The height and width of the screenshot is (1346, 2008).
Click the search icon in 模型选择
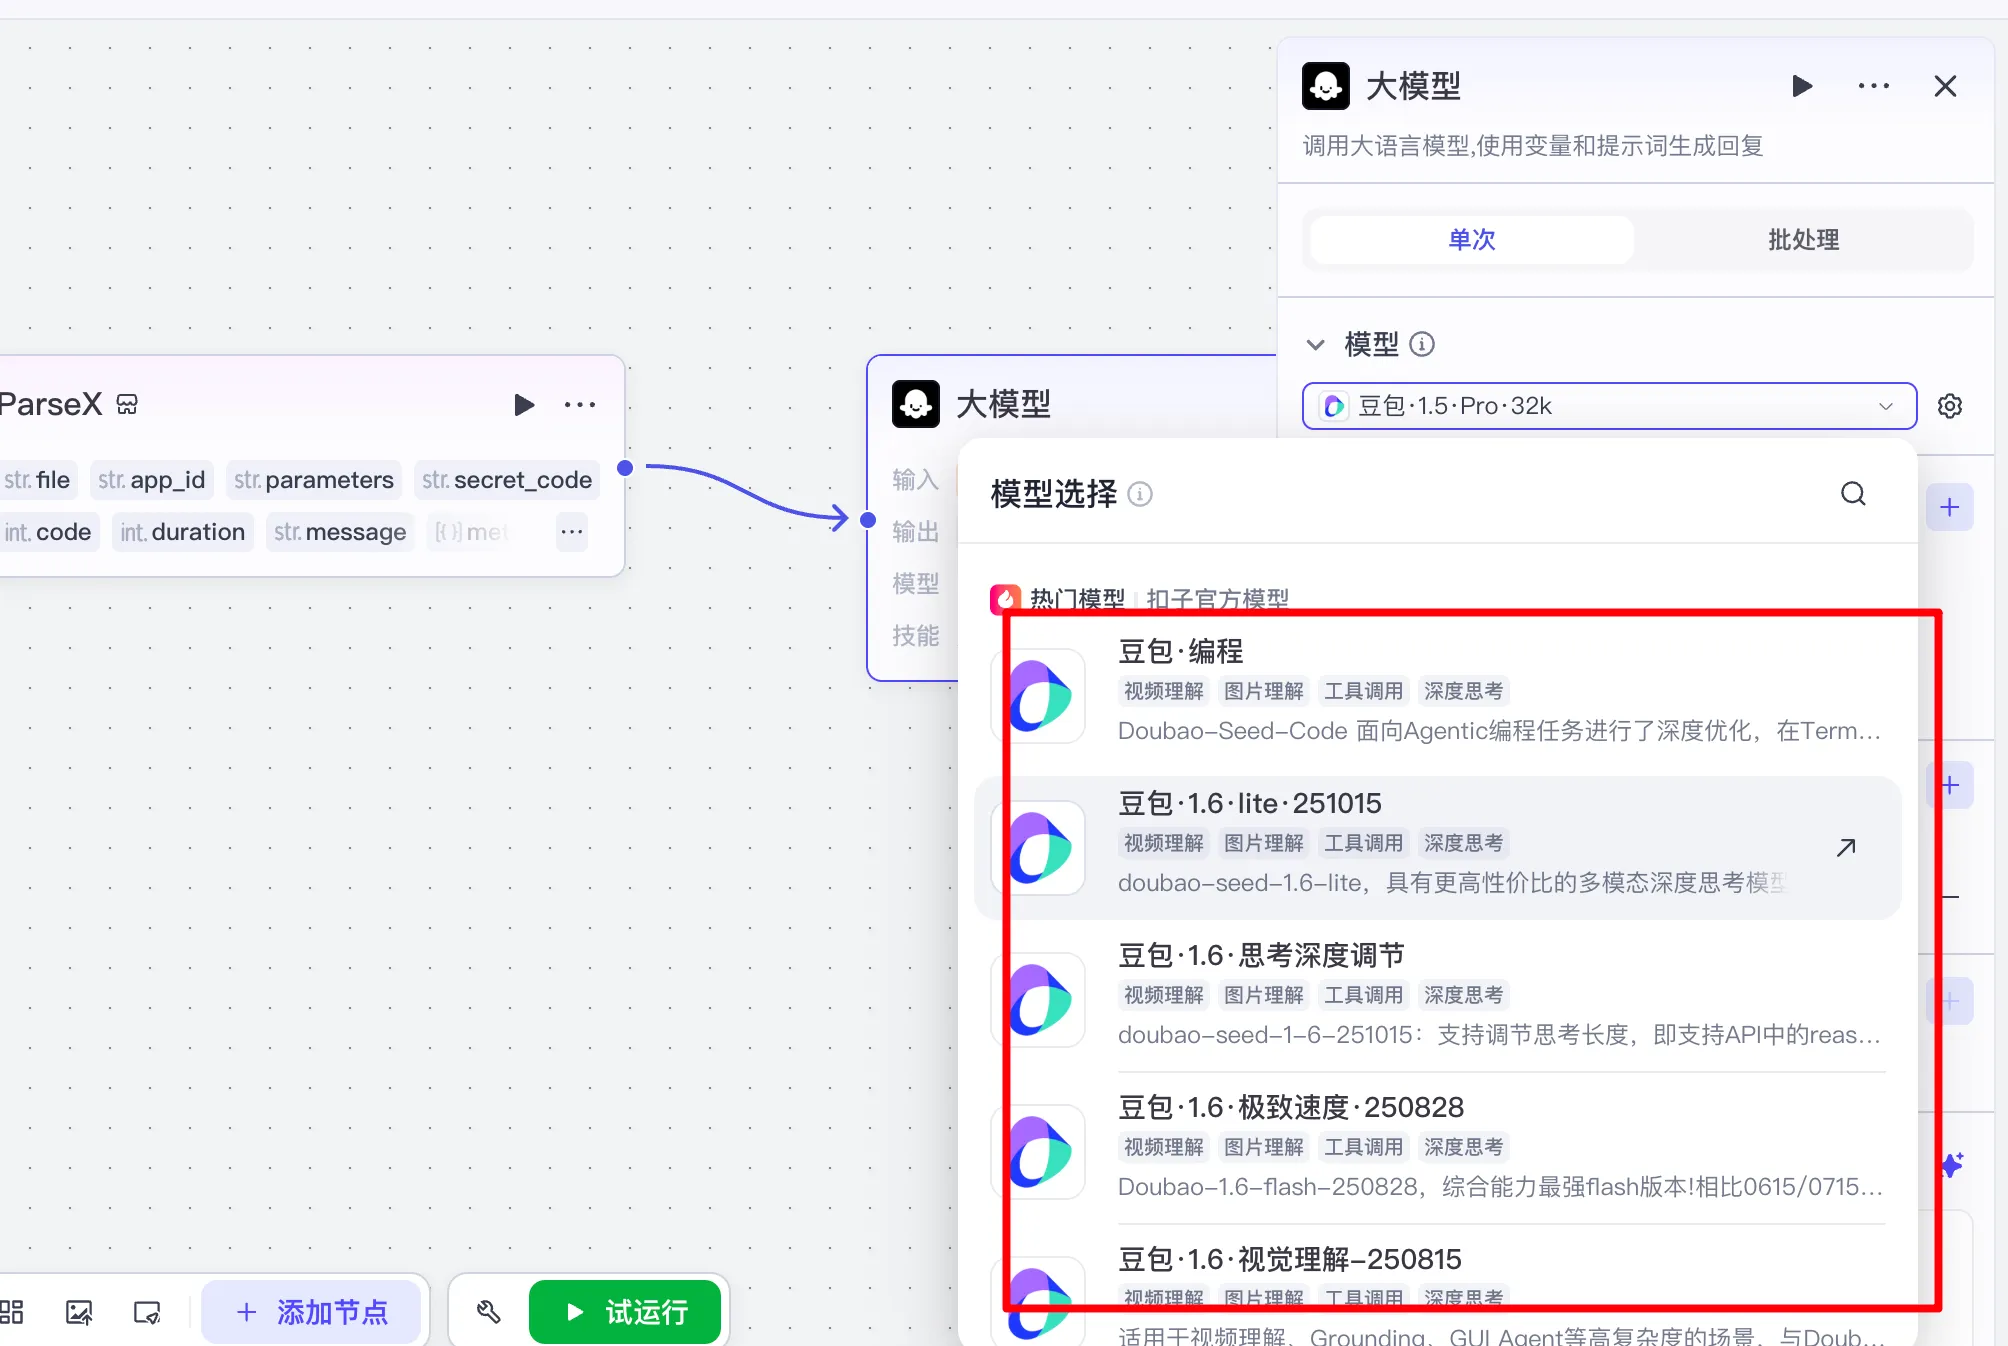pos(1853,494)
